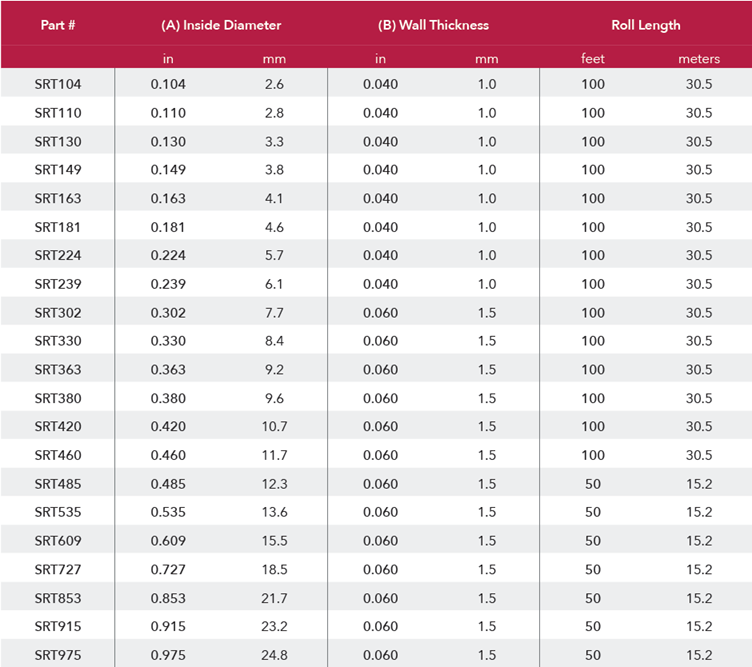Click the Part # column header
Image resolution: width=752 pixels, height=667 pixels.
pos(58,25)
